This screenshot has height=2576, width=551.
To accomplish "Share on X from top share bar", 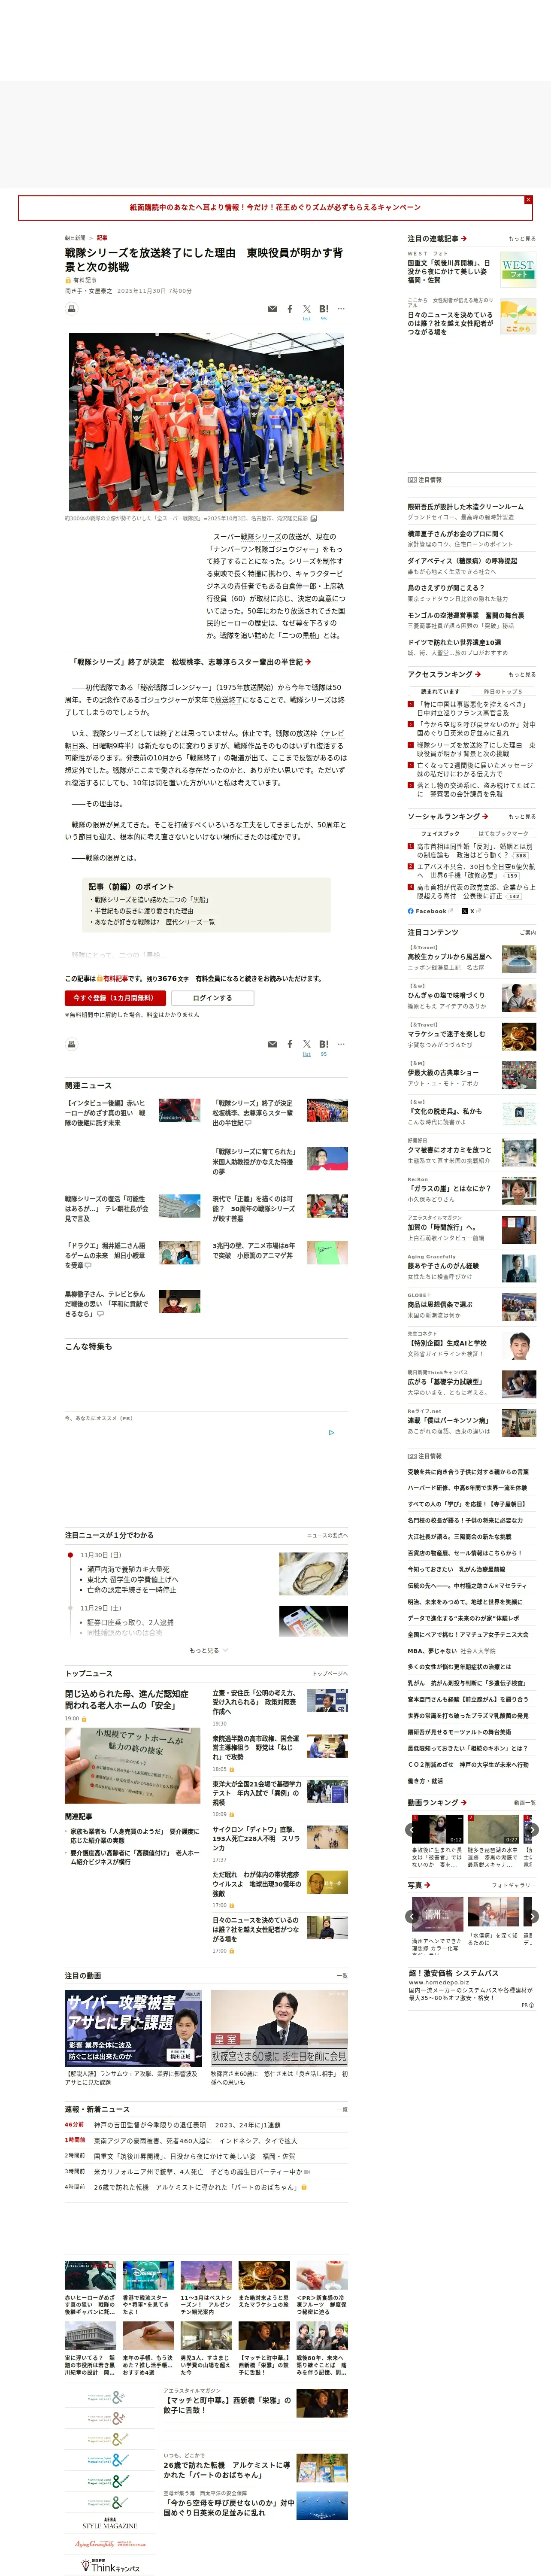I will coord(307,309).
